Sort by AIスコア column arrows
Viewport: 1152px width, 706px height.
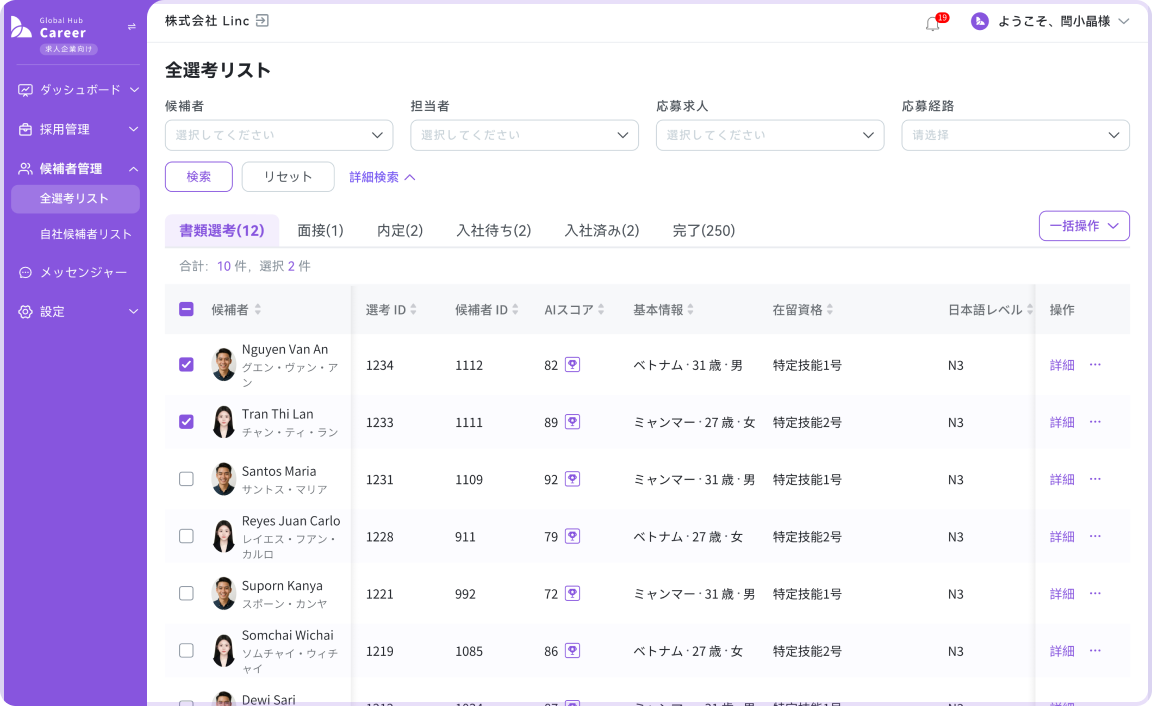coord(601,310)
